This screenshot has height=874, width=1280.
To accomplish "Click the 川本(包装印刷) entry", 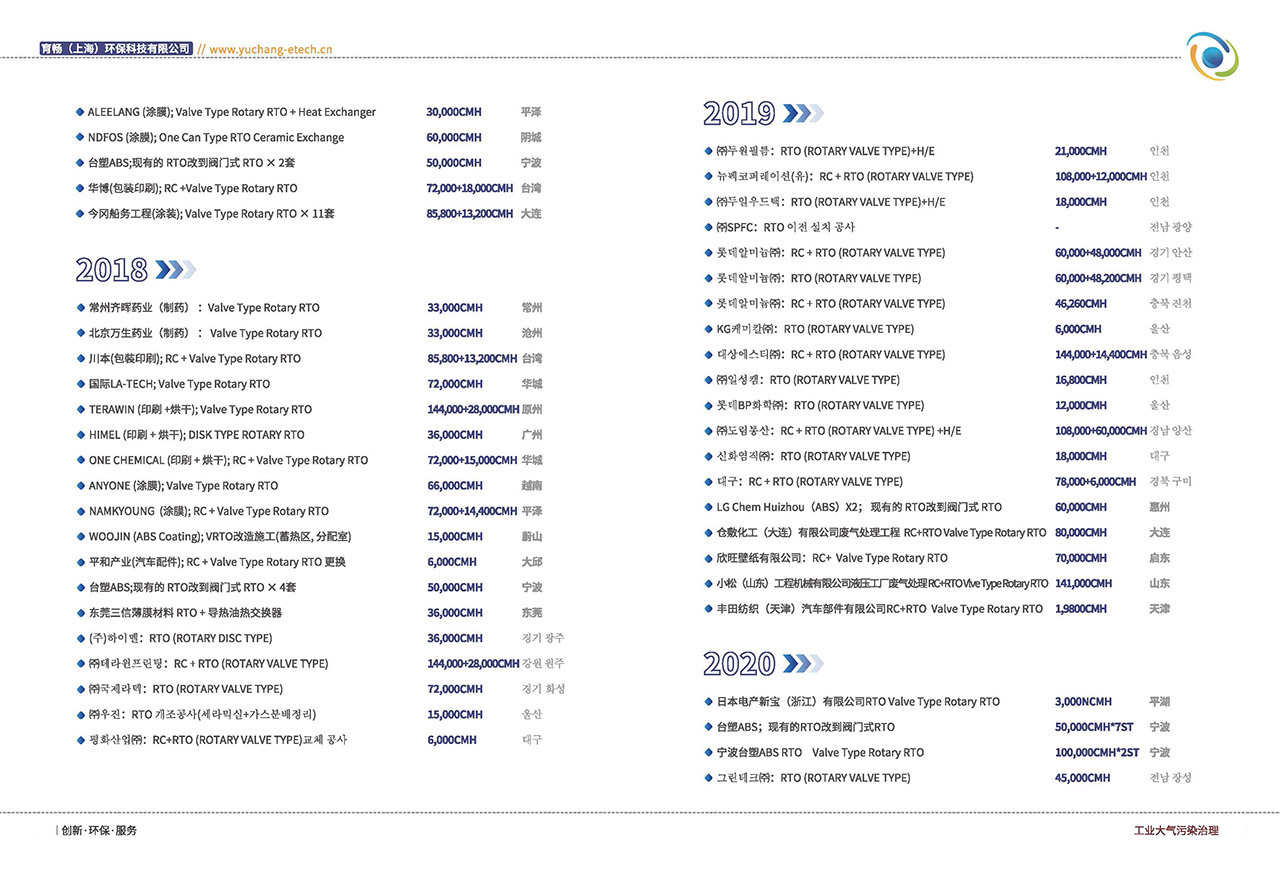I will 188,359.
